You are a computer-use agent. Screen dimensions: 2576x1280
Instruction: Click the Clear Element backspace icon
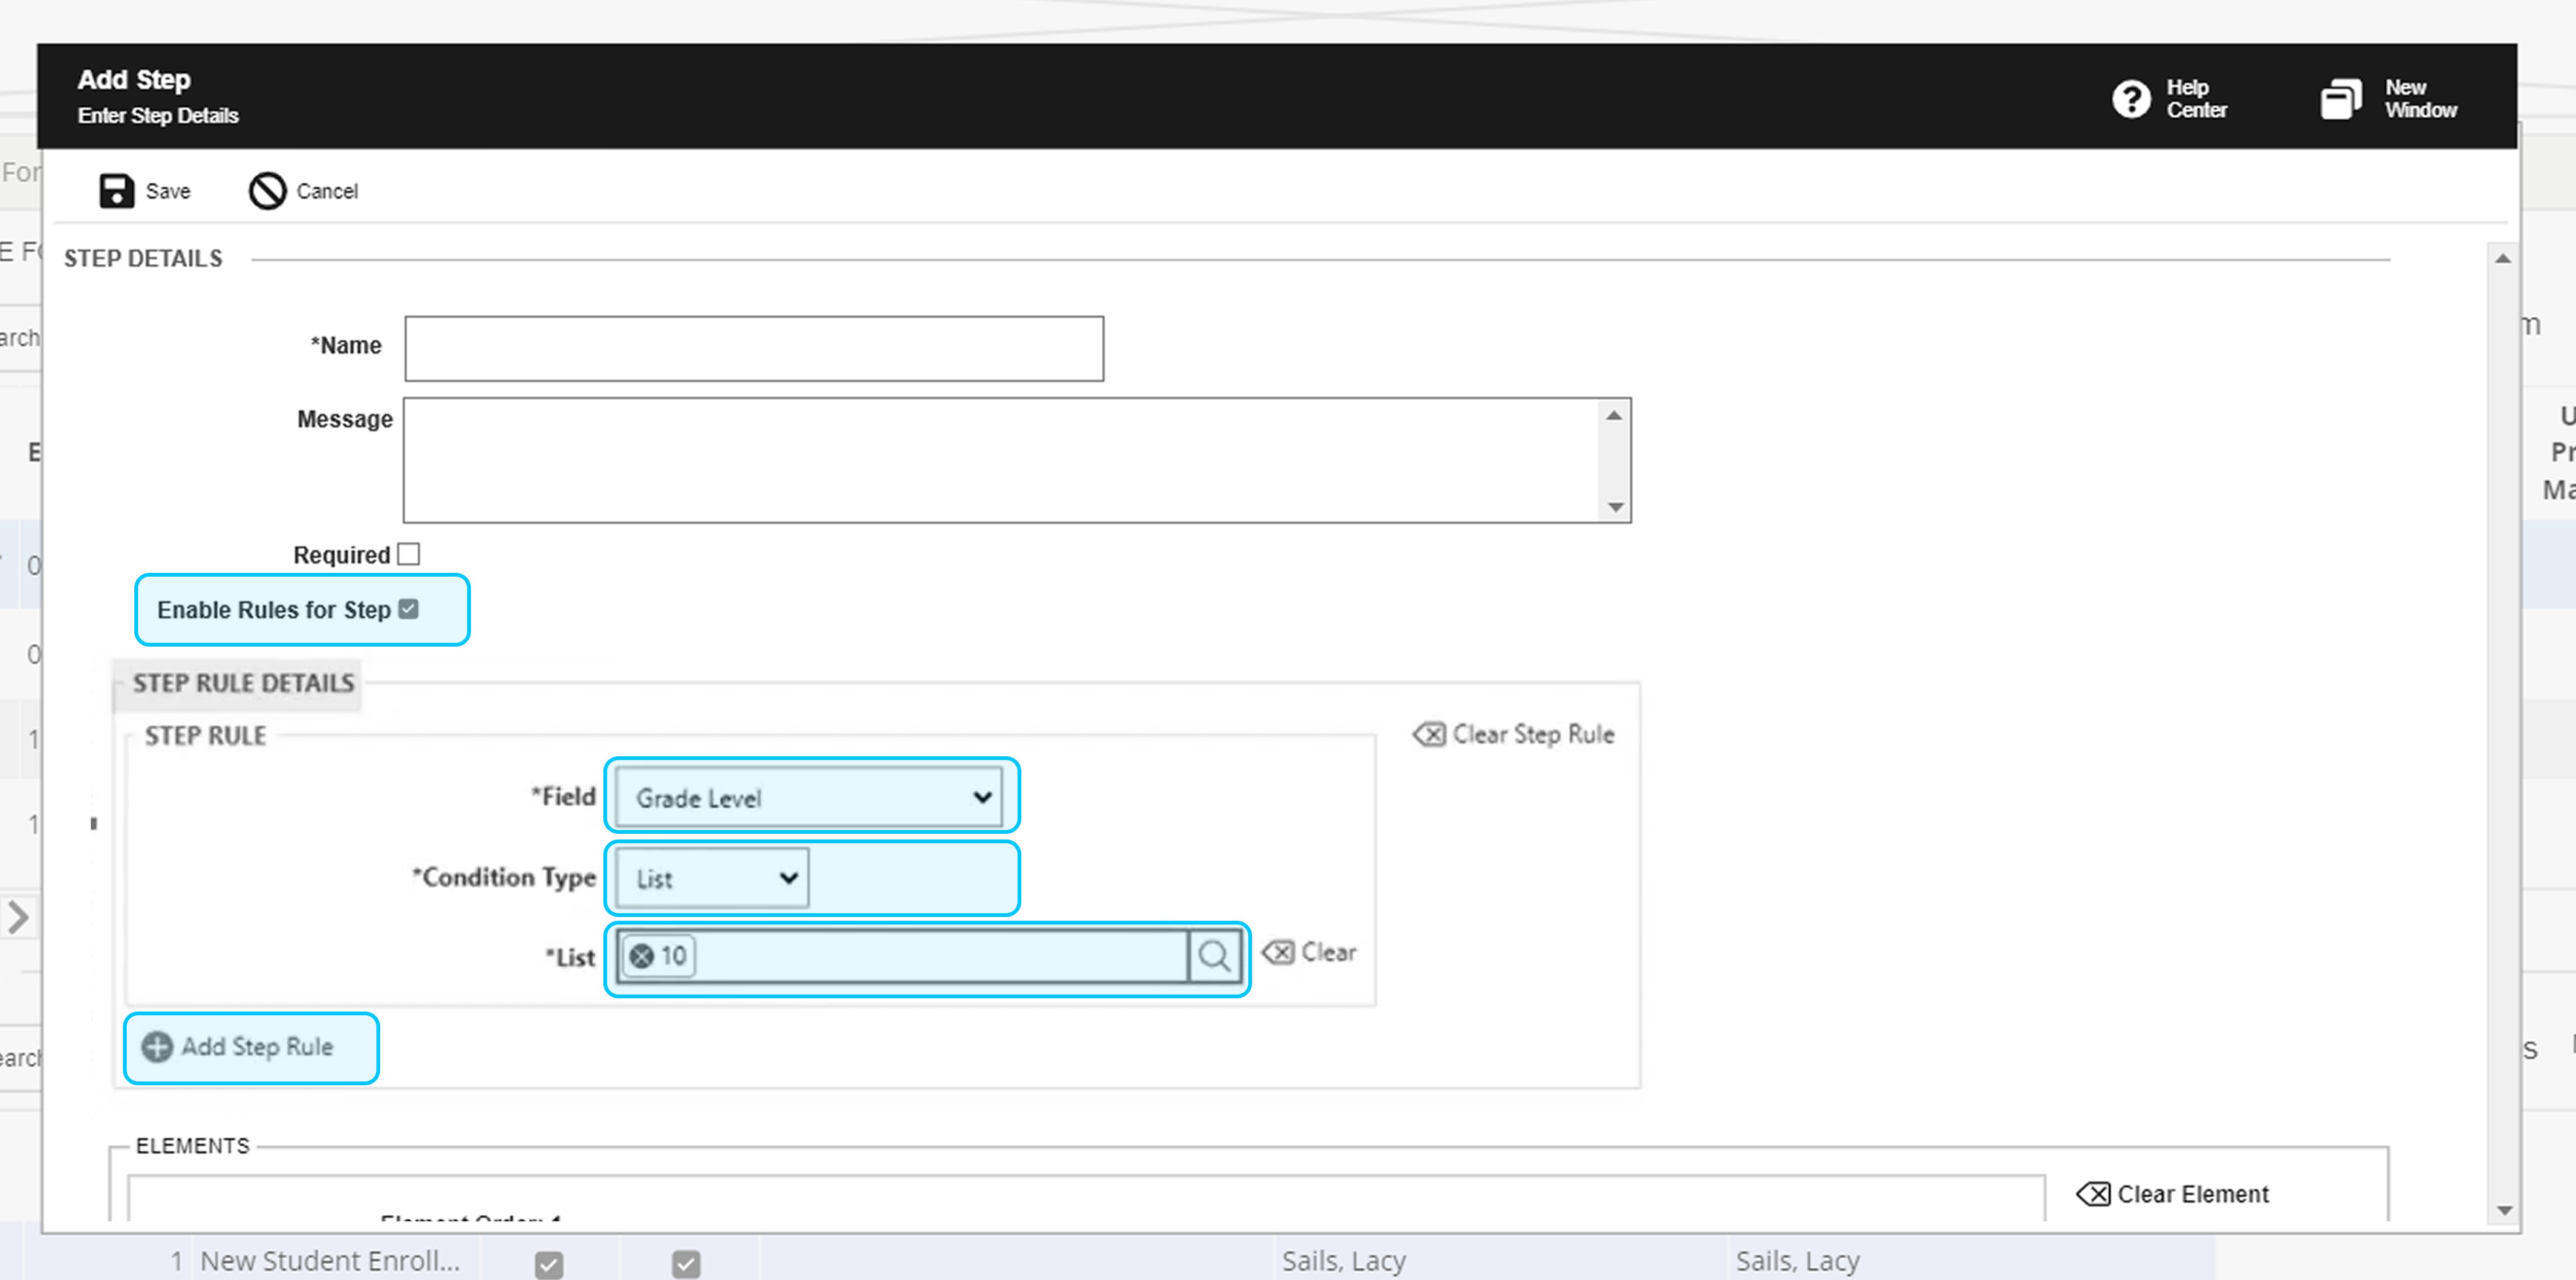(2093, 1194)
